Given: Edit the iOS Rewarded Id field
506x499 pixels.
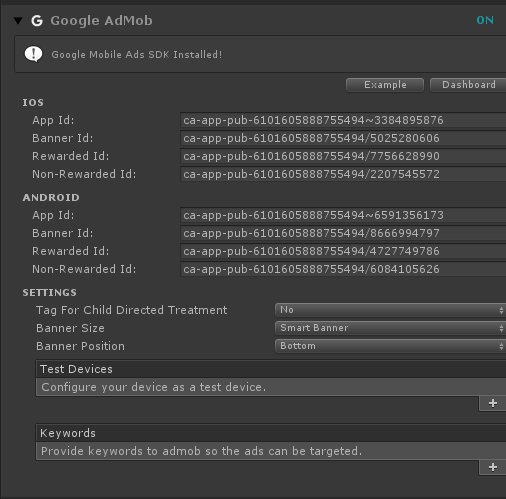Looking at the screenshot, I should point(343,156).
